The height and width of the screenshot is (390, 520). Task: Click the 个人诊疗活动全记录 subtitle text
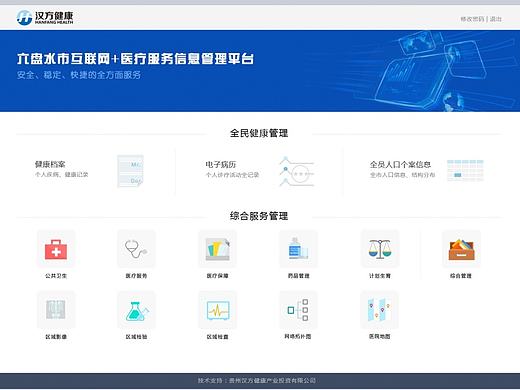pyautogui.click(x=232, y=175)
